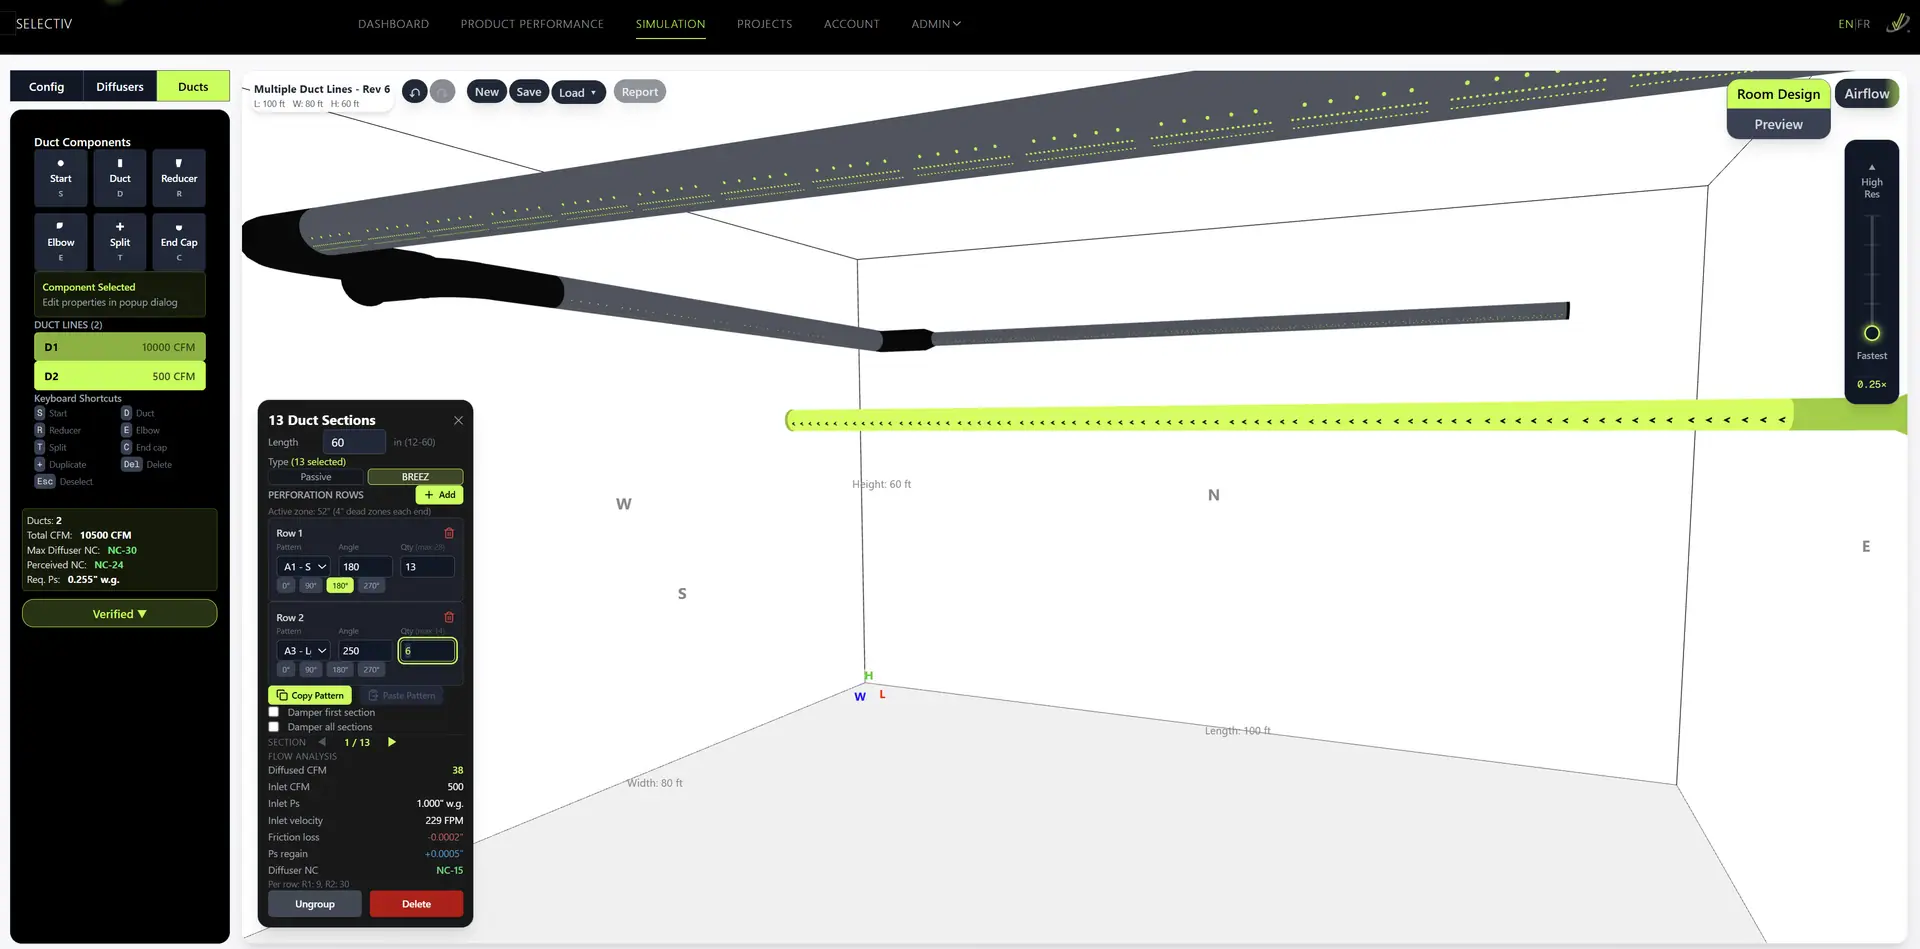This screenshot has width=1920, height=949.
Task: Add a straight Duct component
Action: click(x=120, y=178)
